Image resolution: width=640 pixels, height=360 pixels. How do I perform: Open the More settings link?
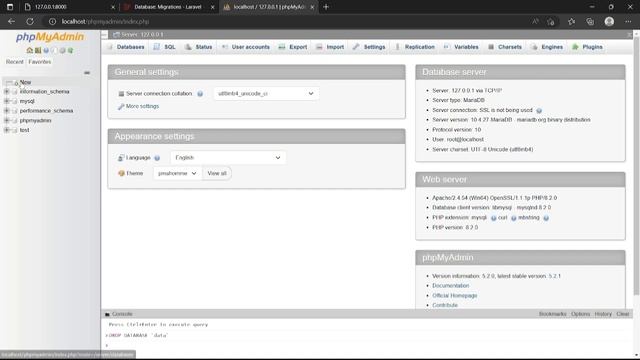pyautogui.click(x=142, y=107)
